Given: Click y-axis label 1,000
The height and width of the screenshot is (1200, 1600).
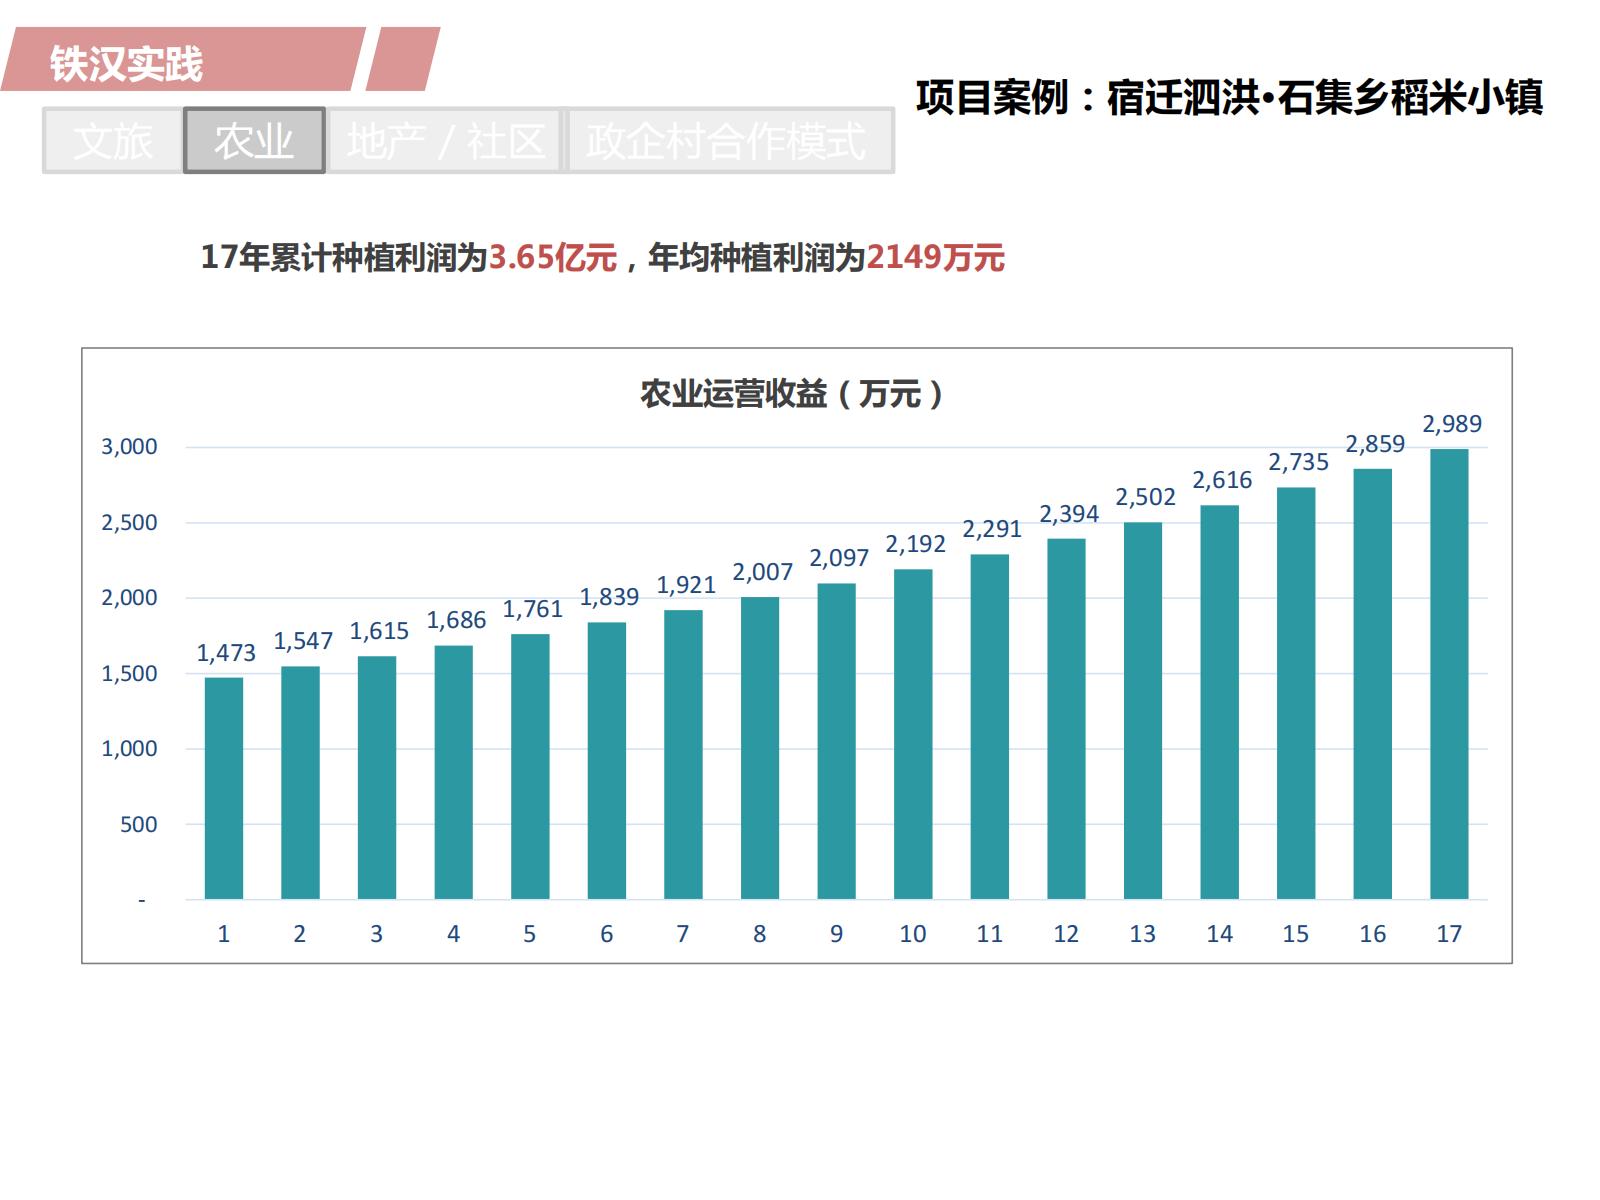Looking at the screenshot, I should 129,749.
